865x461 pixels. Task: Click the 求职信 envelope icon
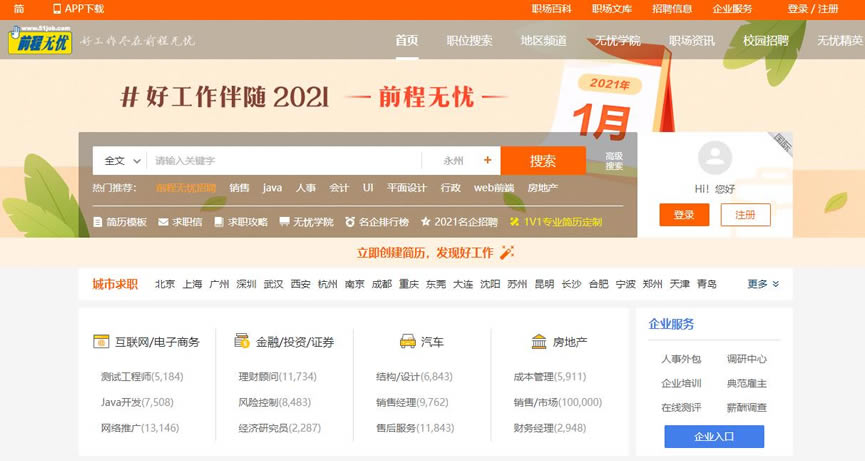163,222
